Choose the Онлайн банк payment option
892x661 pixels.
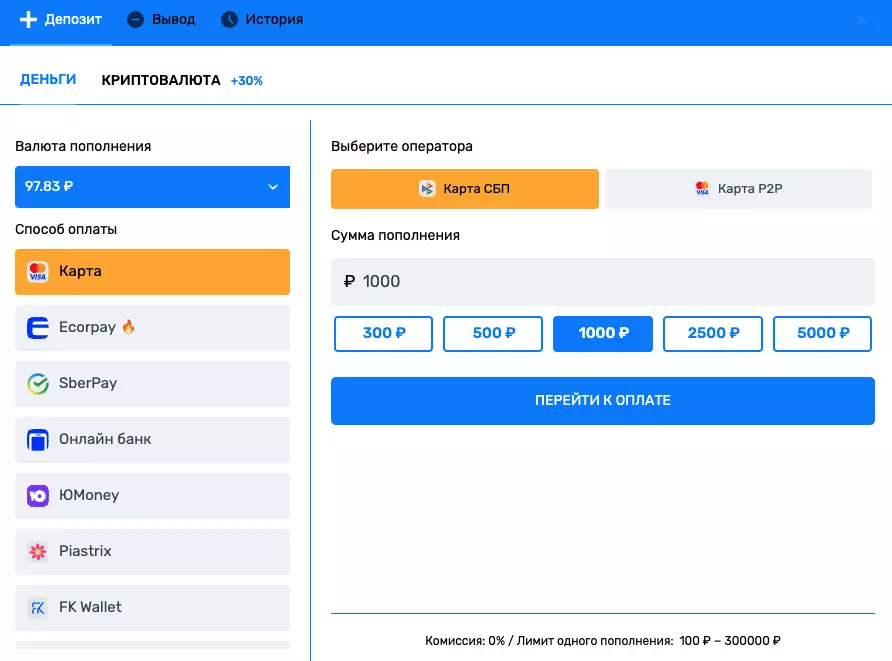tap(152, 439)
